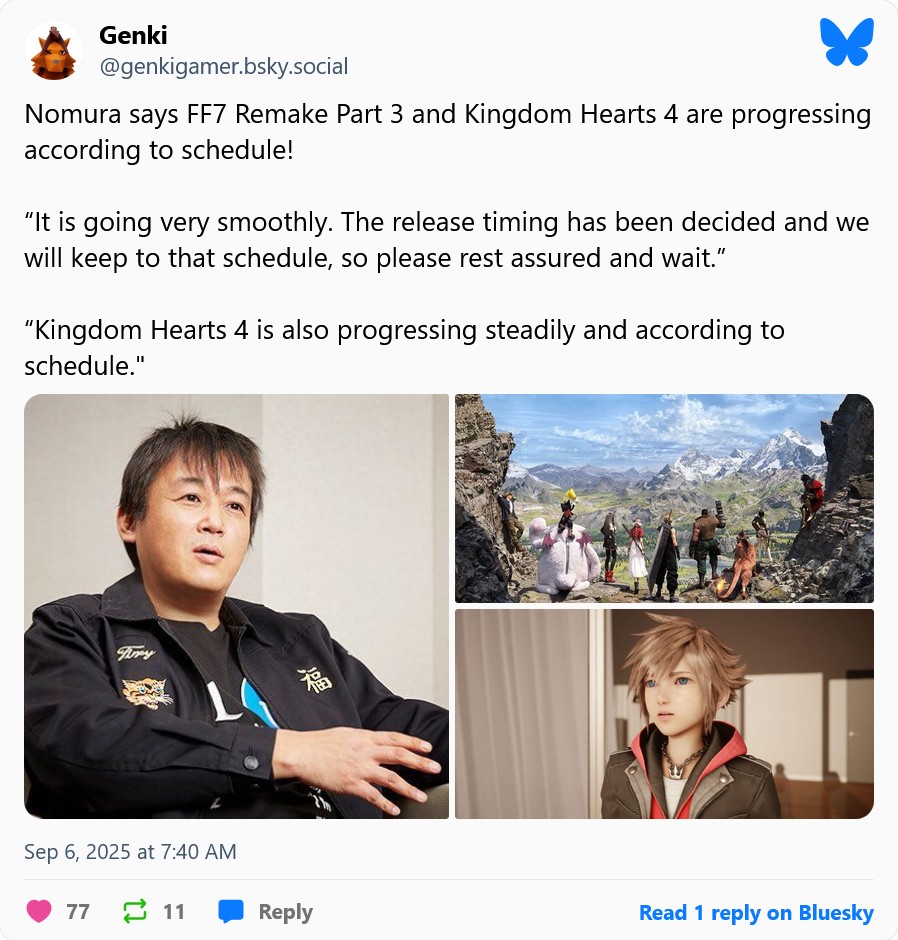This screenshot has width=898, height=940.
Task: Open the repost count 11
Action: pos(174,912)
